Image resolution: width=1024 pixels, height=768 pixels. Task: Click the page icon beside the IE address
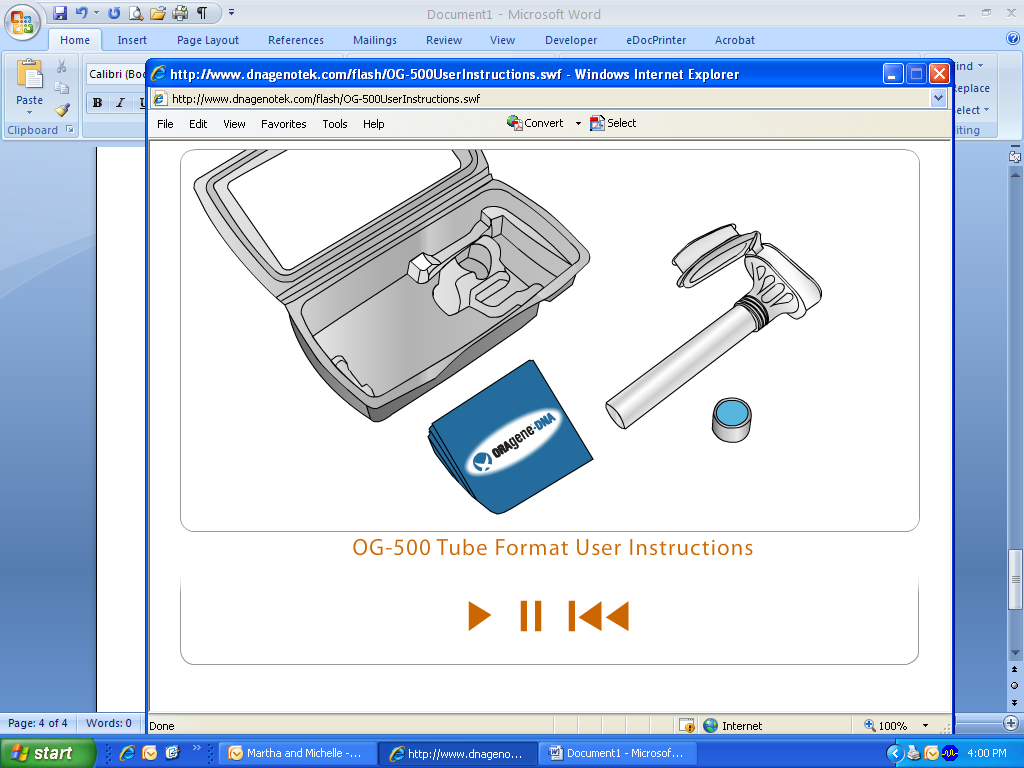click(160, 99)
